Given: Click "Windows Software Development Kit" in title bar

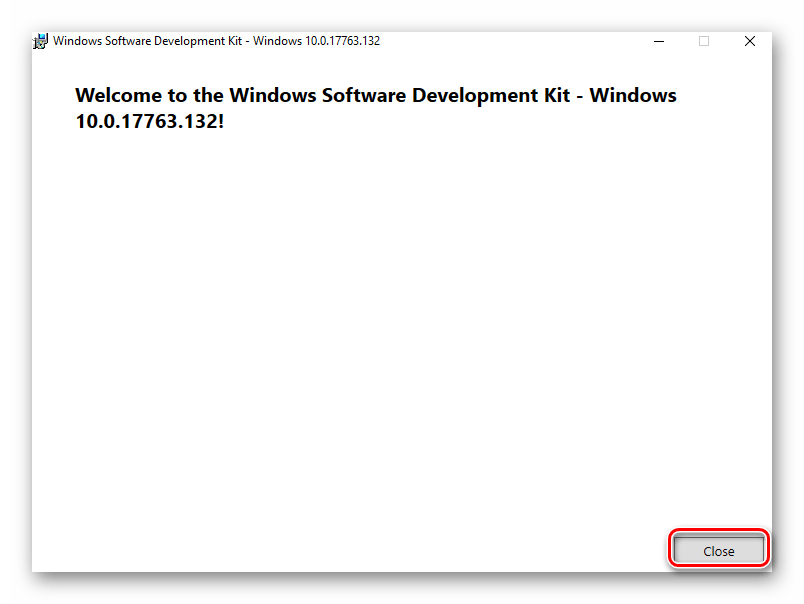Looking at the screenshot, I should tap(148, 42).
